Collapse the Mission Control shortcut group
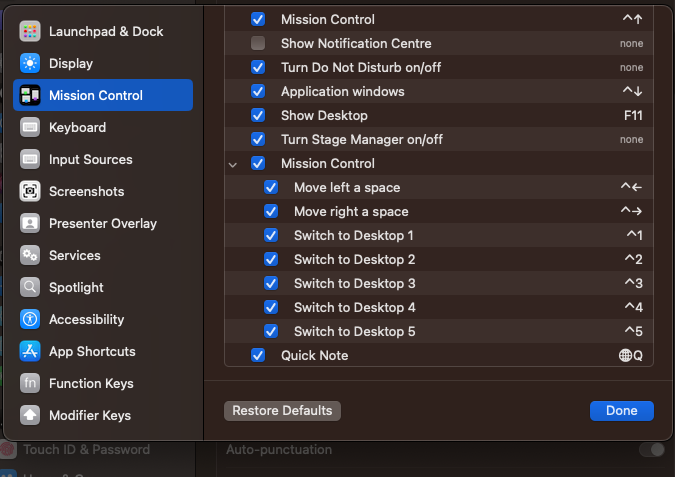 tap(233, 164)
